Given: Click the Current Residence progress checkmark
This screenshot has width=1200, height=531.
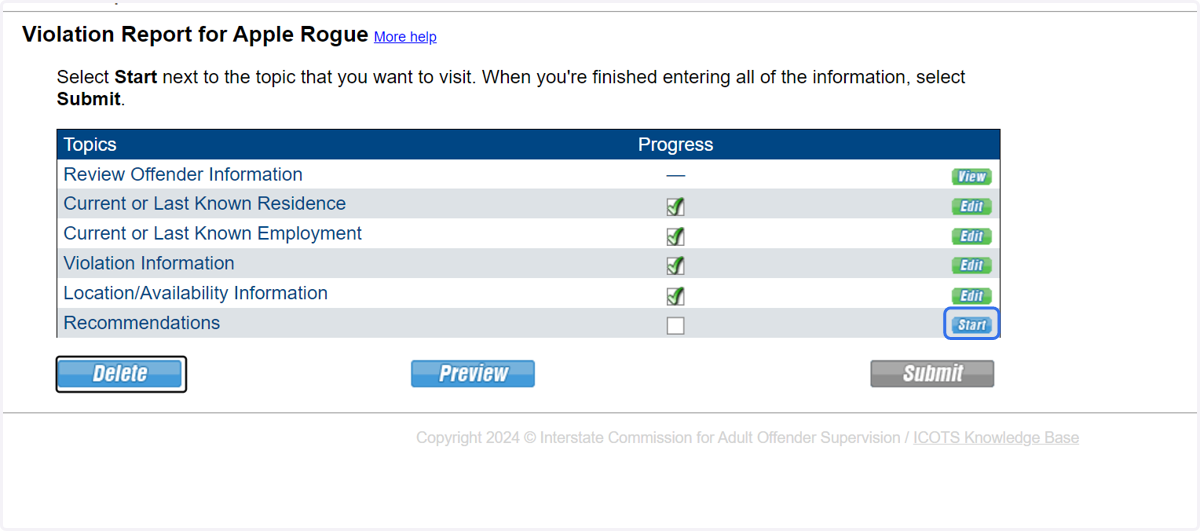Looking at the screenshot, I should (x=676, y=207).
